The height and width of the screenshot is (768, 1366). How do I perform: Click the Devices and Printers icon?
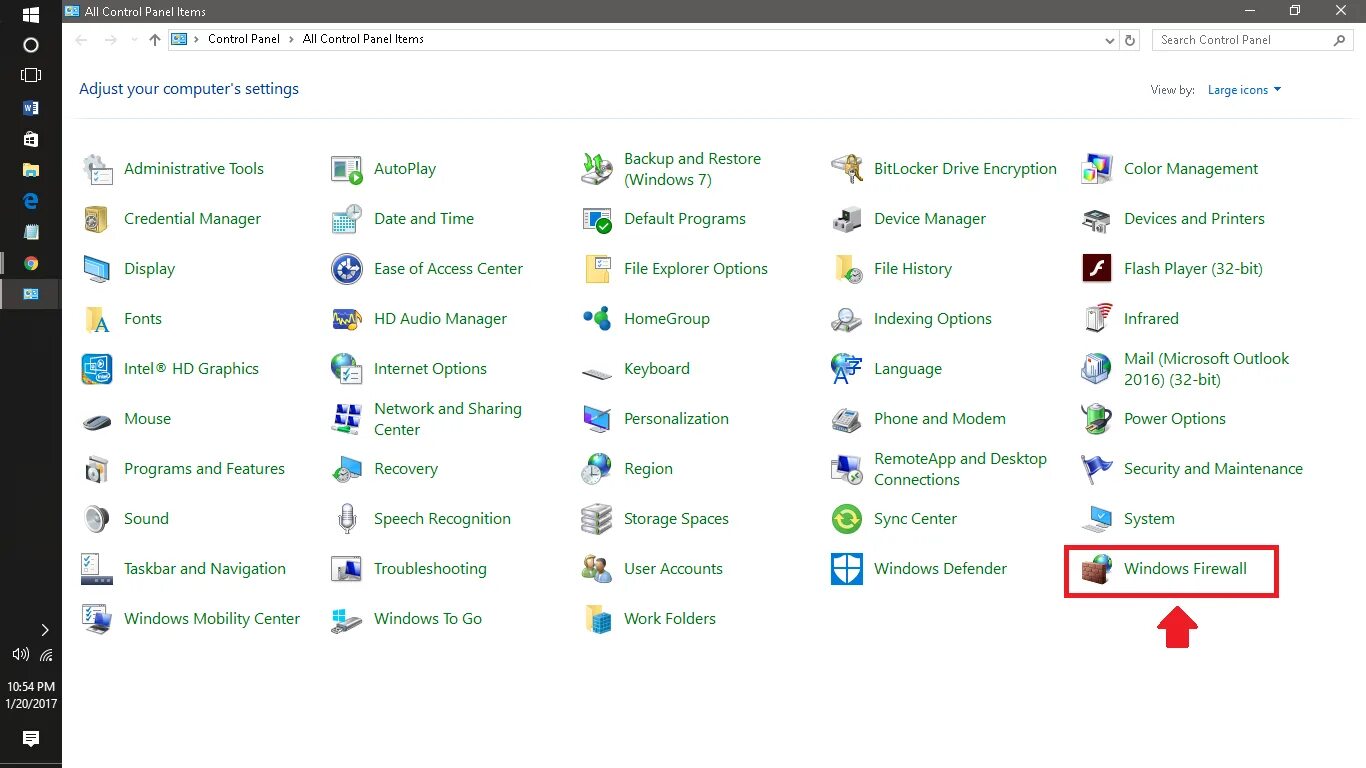coord(1097,219)
